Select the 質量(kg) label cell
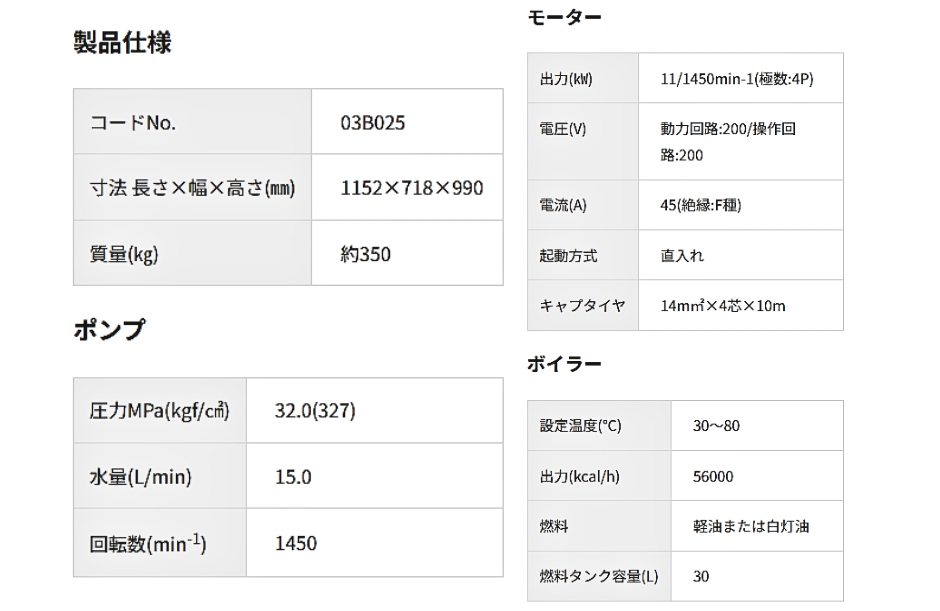Image resolution: width=940 pixels, height=611 pixels. (x=192, y=253)
